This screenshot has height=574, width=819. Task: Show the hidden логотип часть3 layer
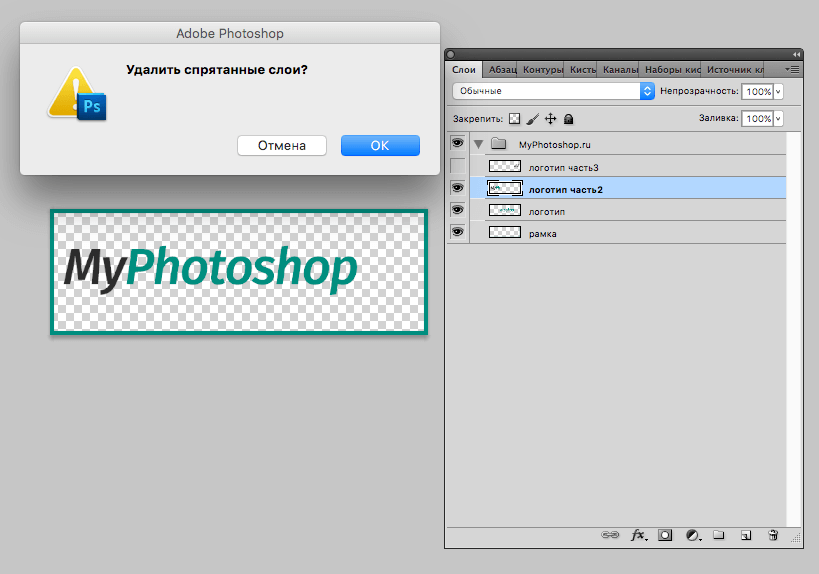click(x=458, y=166)
